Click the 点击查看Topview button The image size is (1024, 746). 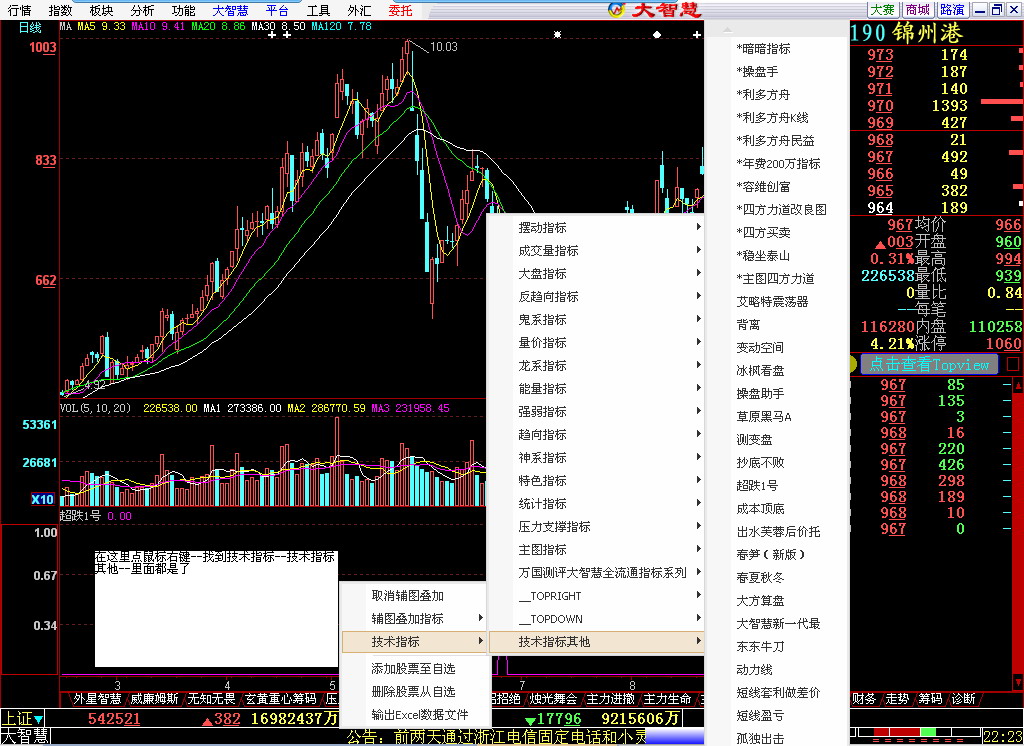929,365
